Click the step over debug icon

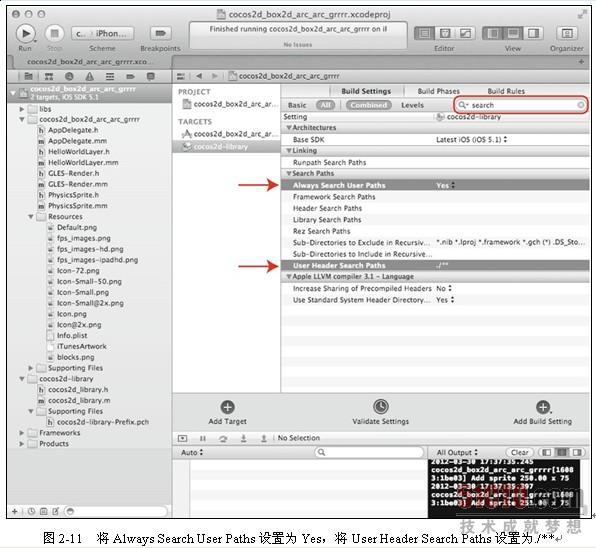click(223, 439)
